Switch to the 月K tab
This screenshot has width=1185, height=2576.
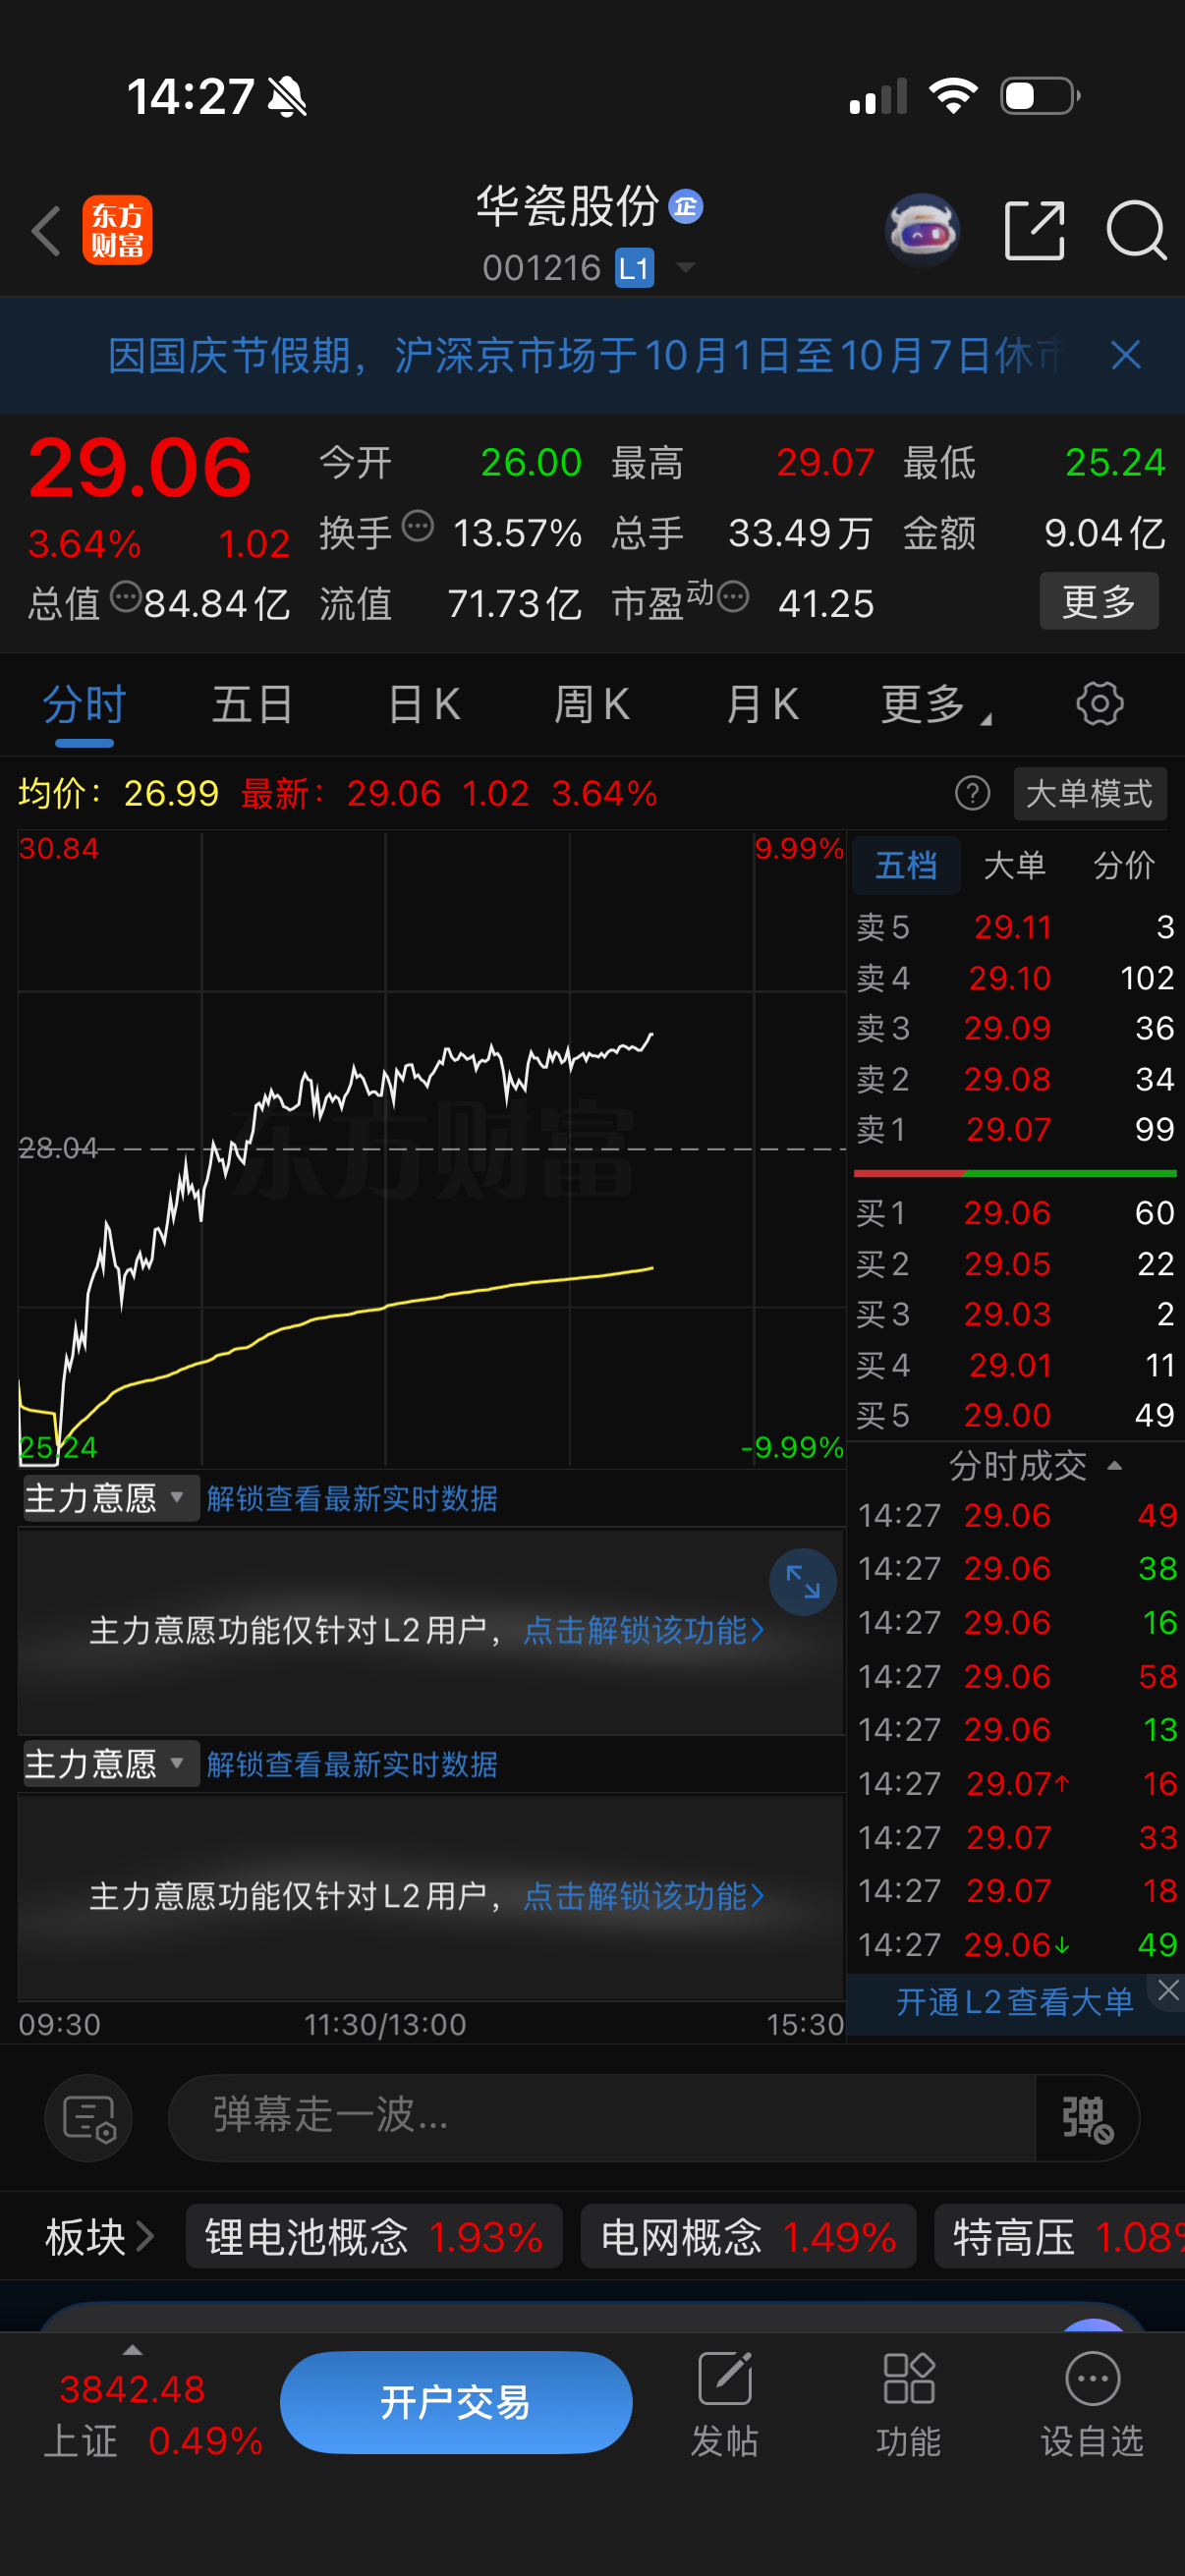pyautogui.click(x=762, y=705)
